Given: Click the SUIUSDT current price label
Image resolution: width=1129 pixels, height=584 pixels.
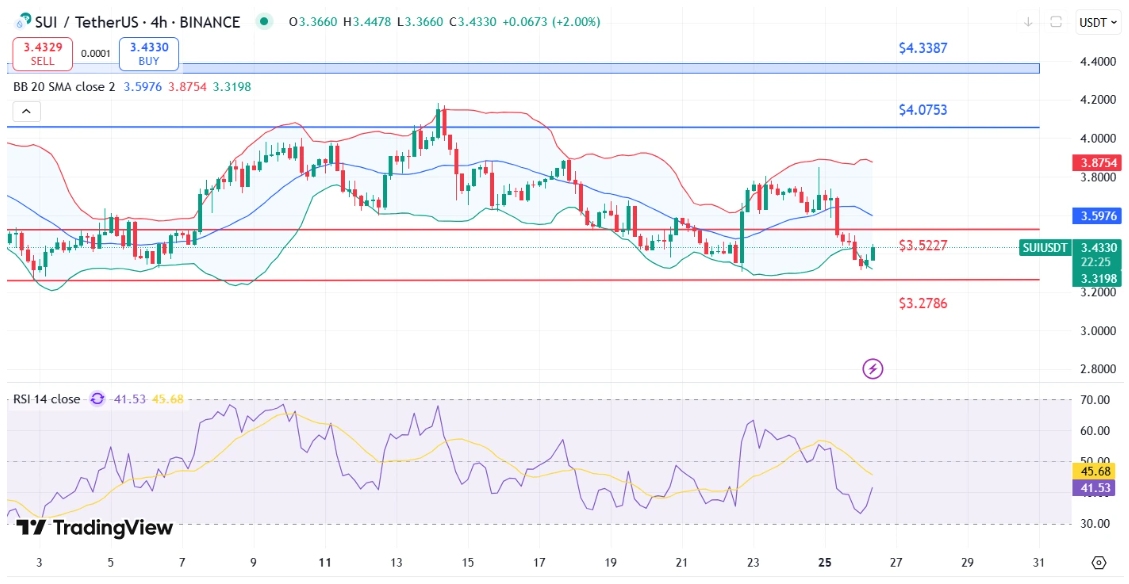Looking at the screenshot, I should click(1045, 248).
